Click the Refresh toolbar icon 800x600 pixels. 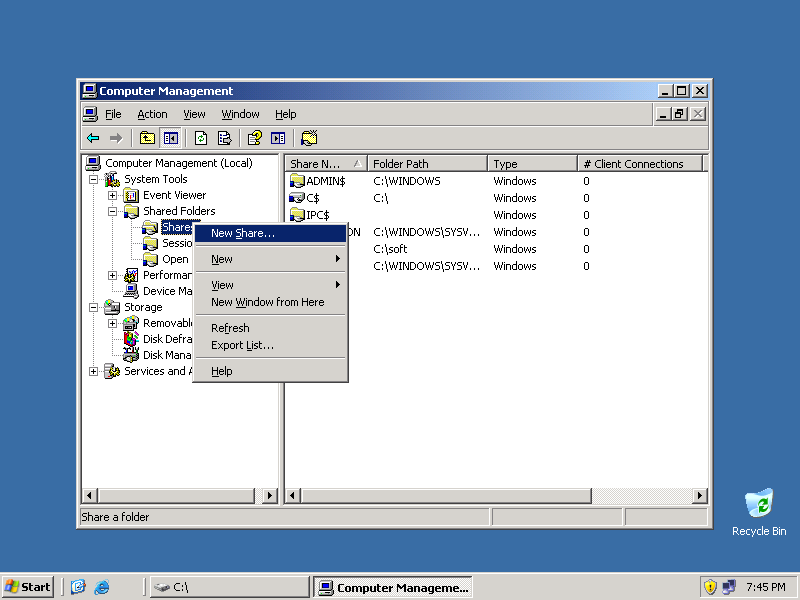(201, 138)
